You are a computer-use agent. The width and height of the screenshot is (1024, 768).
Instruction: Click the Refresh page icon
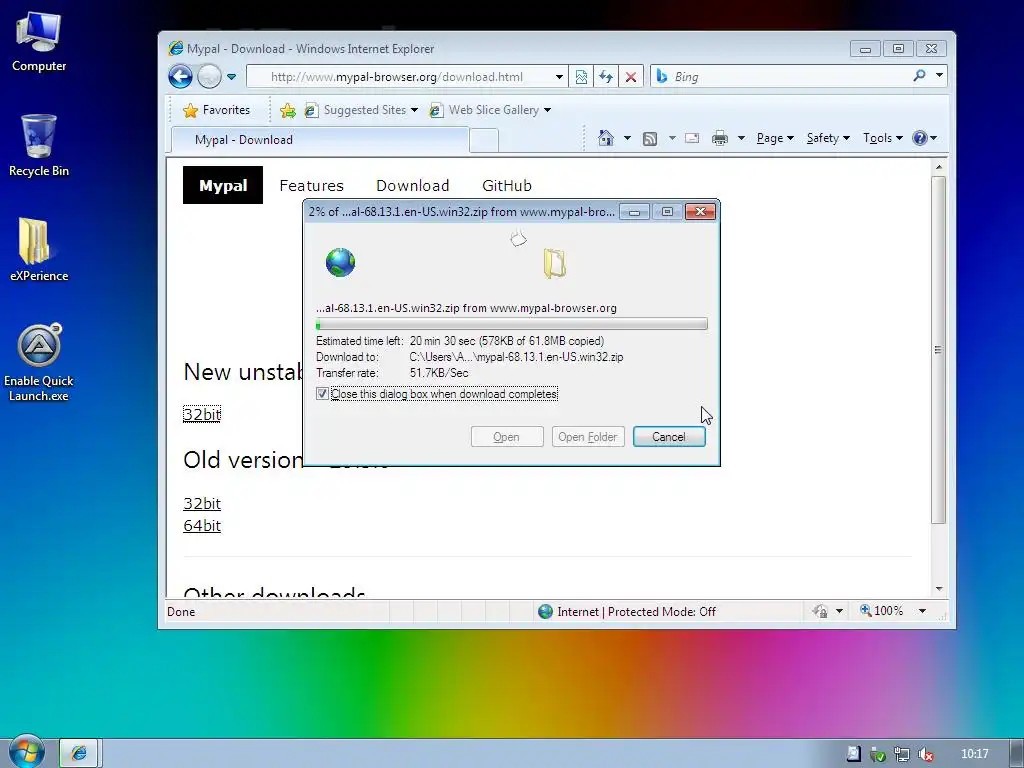coord(606,77)
